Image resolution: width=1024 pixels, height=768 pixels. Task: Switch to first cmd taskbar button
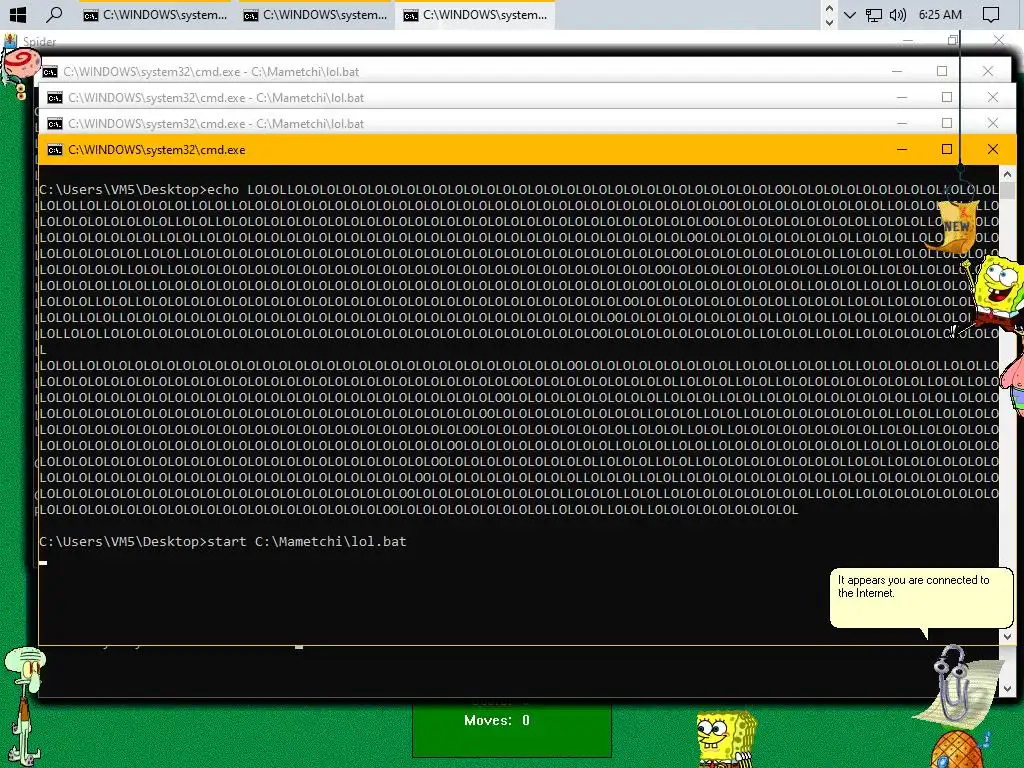click(x=155, y=15)
